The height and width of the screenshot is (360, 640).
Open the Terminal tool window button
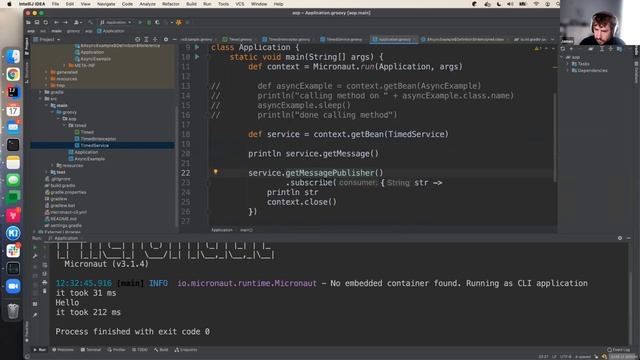pos(91,350)
